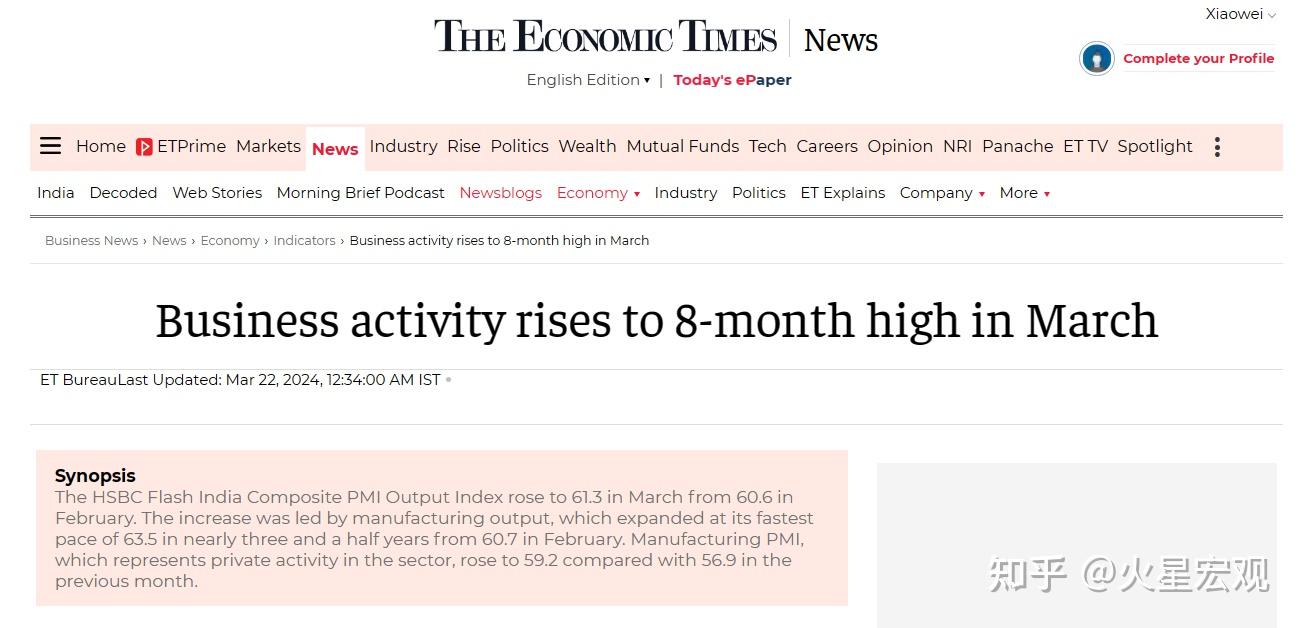Open Today's ePaper link

tap(732, 80)
